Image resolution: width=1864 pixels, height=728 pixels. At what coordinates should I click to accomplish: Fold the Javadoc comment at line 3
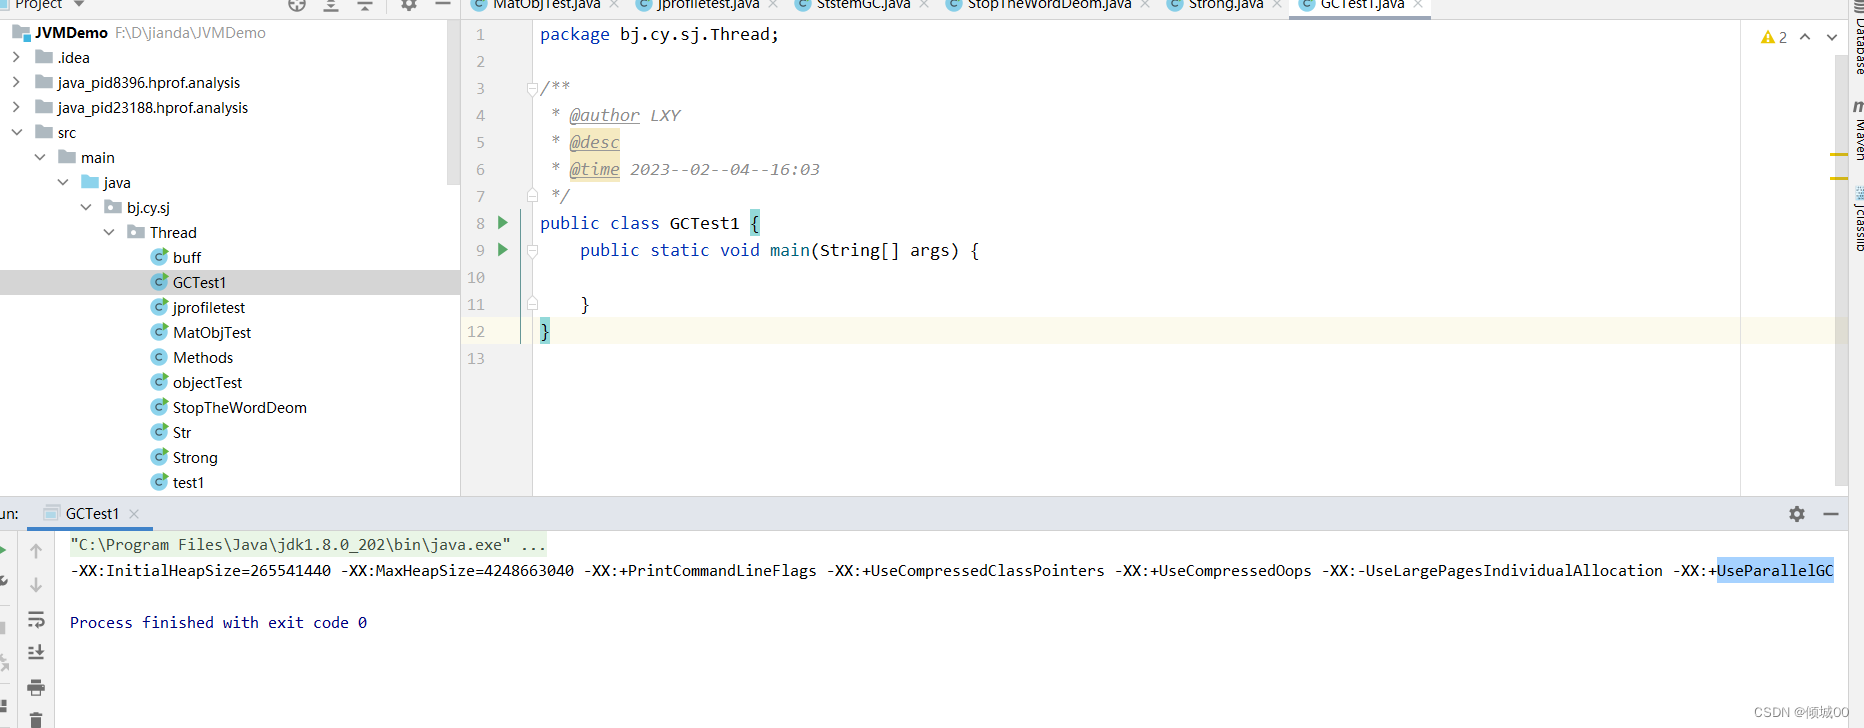point(532,89)
